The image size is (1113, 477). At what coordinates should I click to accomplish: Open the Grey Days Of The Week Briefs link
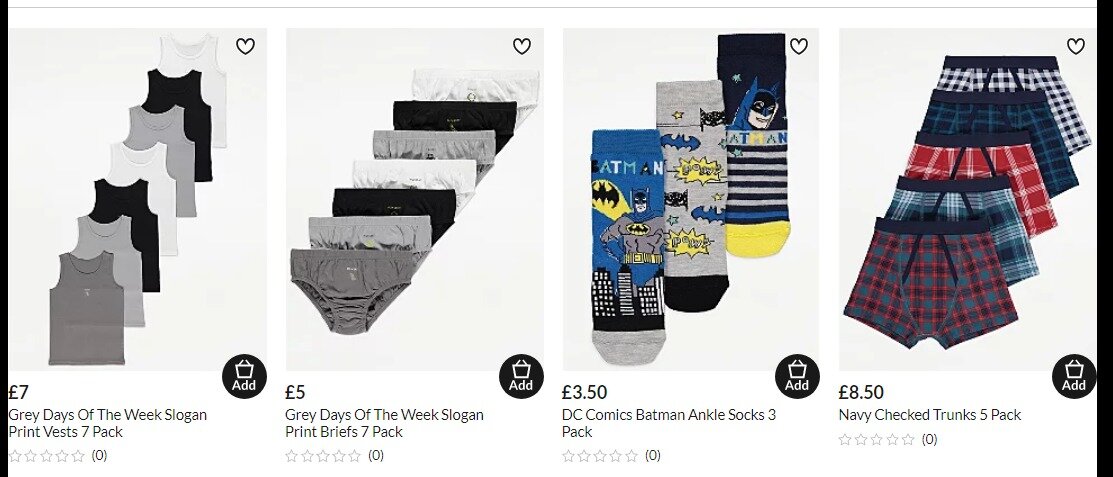click(384, 423)
